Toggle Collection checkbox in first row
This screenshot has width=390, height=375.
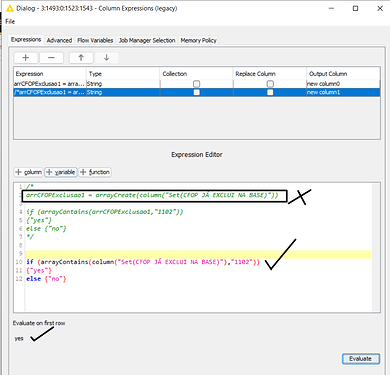pyautogui.click(x=196, y=84)
